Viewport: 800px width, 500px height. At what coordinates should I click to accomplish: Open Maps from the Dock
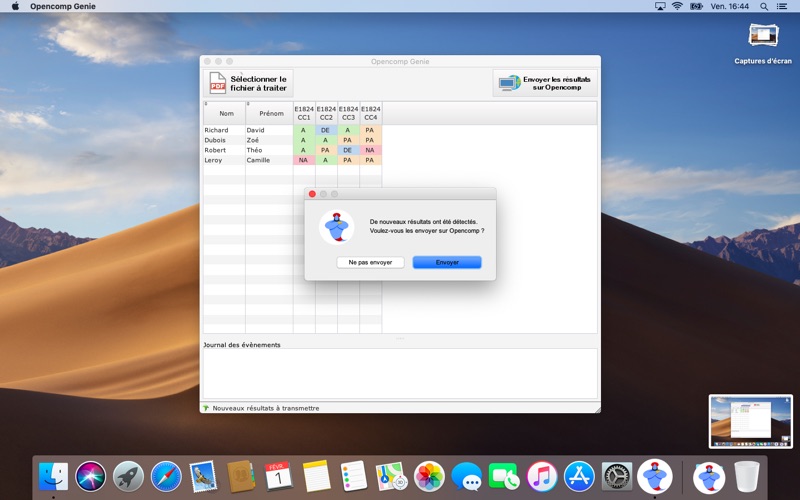391,477
